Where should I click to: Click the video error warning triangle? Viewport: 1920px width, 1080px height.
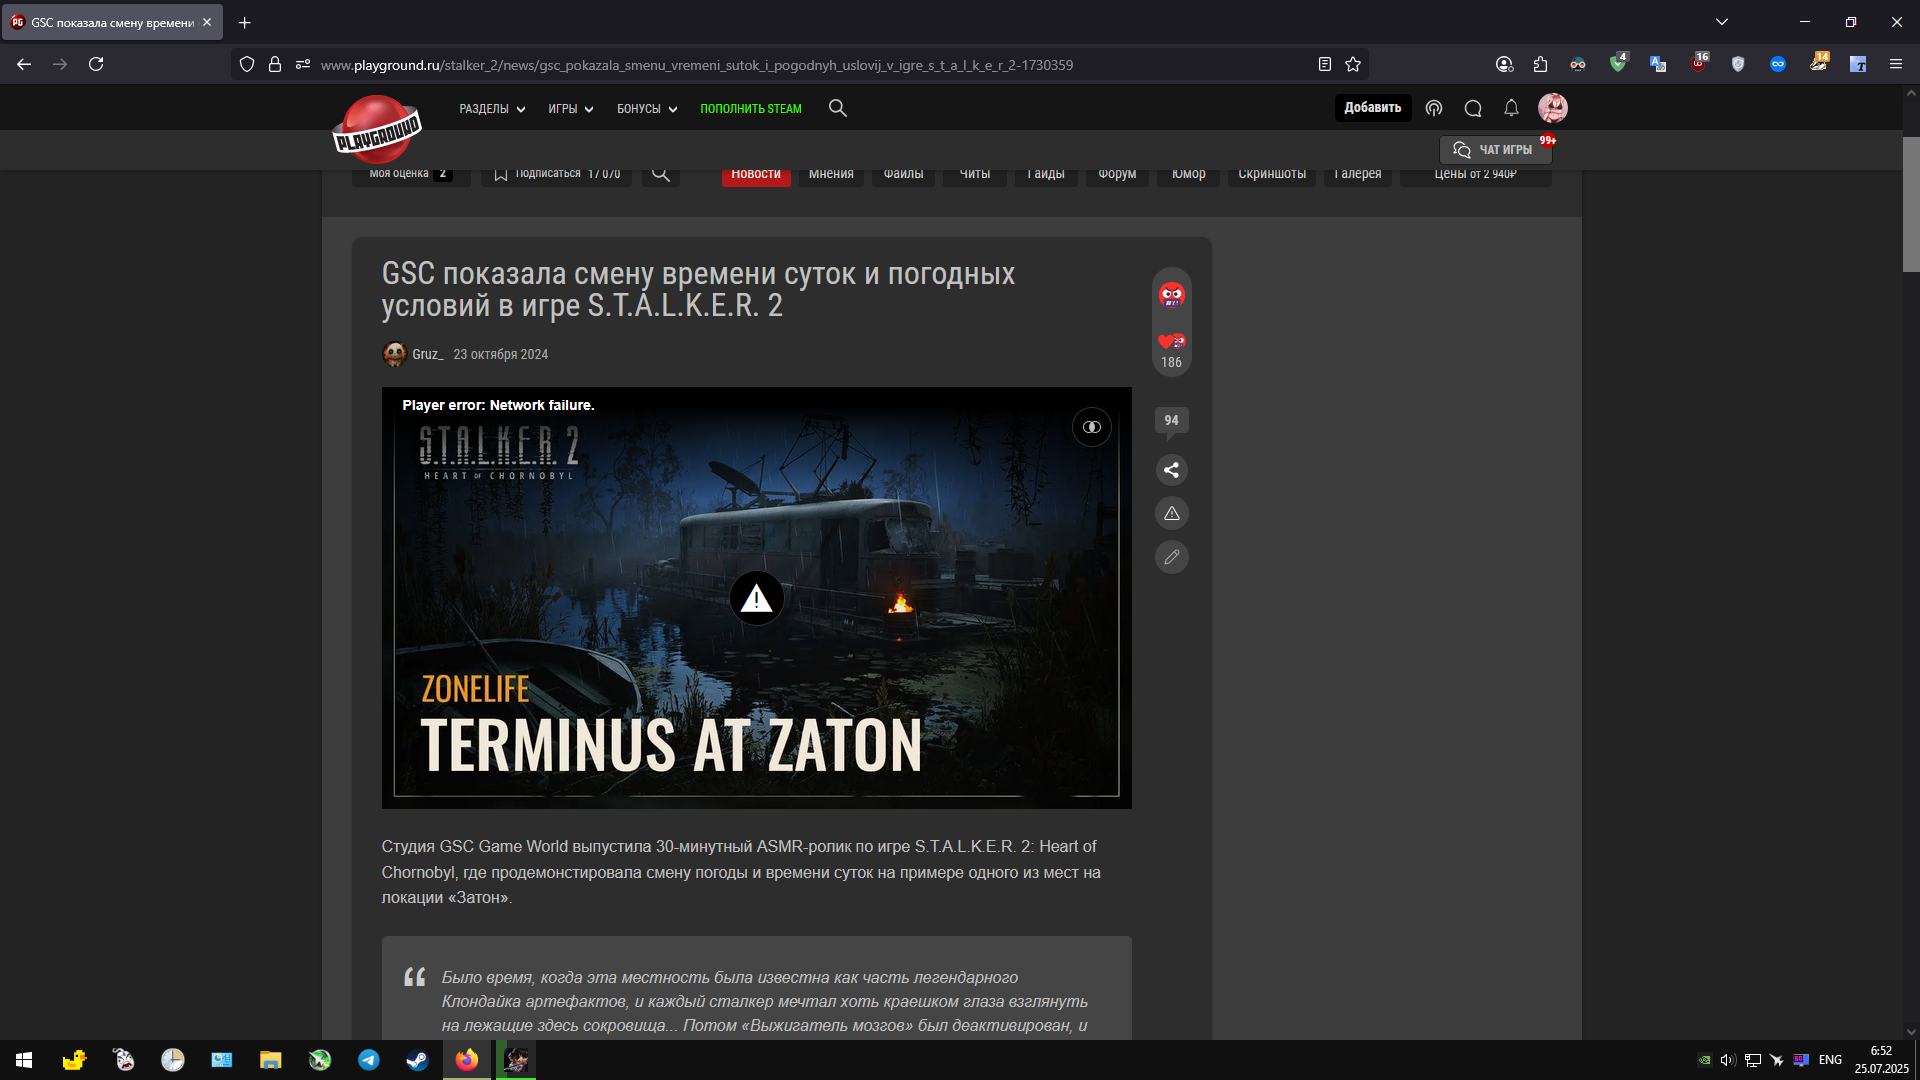click(x=757, y=598)
